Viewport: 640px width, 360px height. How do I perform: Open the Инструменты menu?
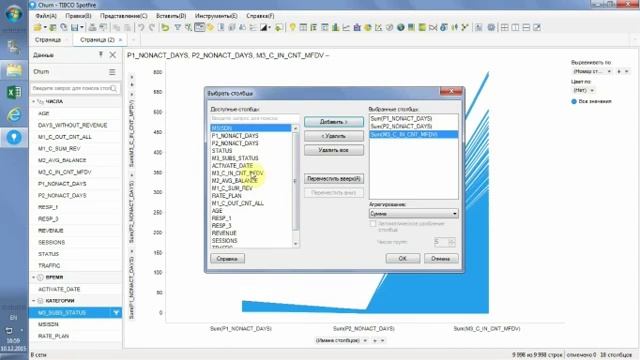(216, 16)
